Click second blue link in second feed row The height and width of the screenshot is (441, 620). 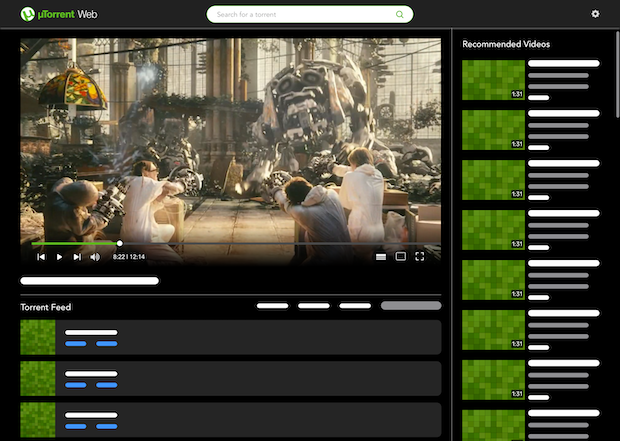tap(106, 385)
